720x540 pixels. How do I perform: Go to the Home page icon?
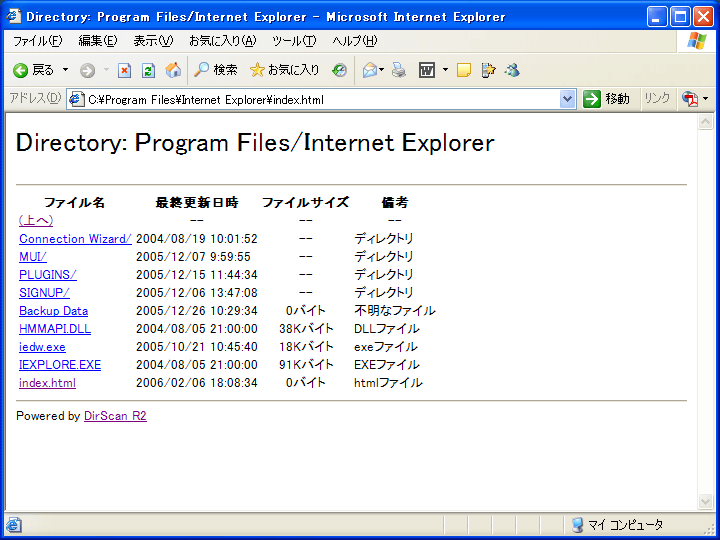pyautogui.click(x=173, y=70)
